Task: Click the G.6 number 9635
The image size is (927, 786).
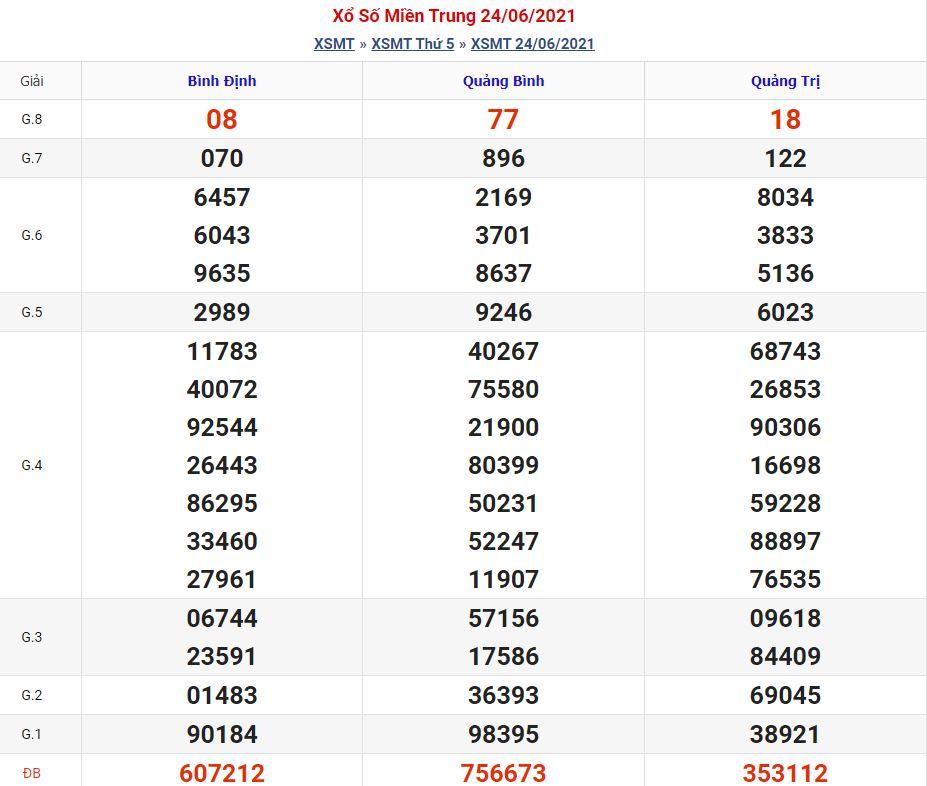Action: point(222,273)
